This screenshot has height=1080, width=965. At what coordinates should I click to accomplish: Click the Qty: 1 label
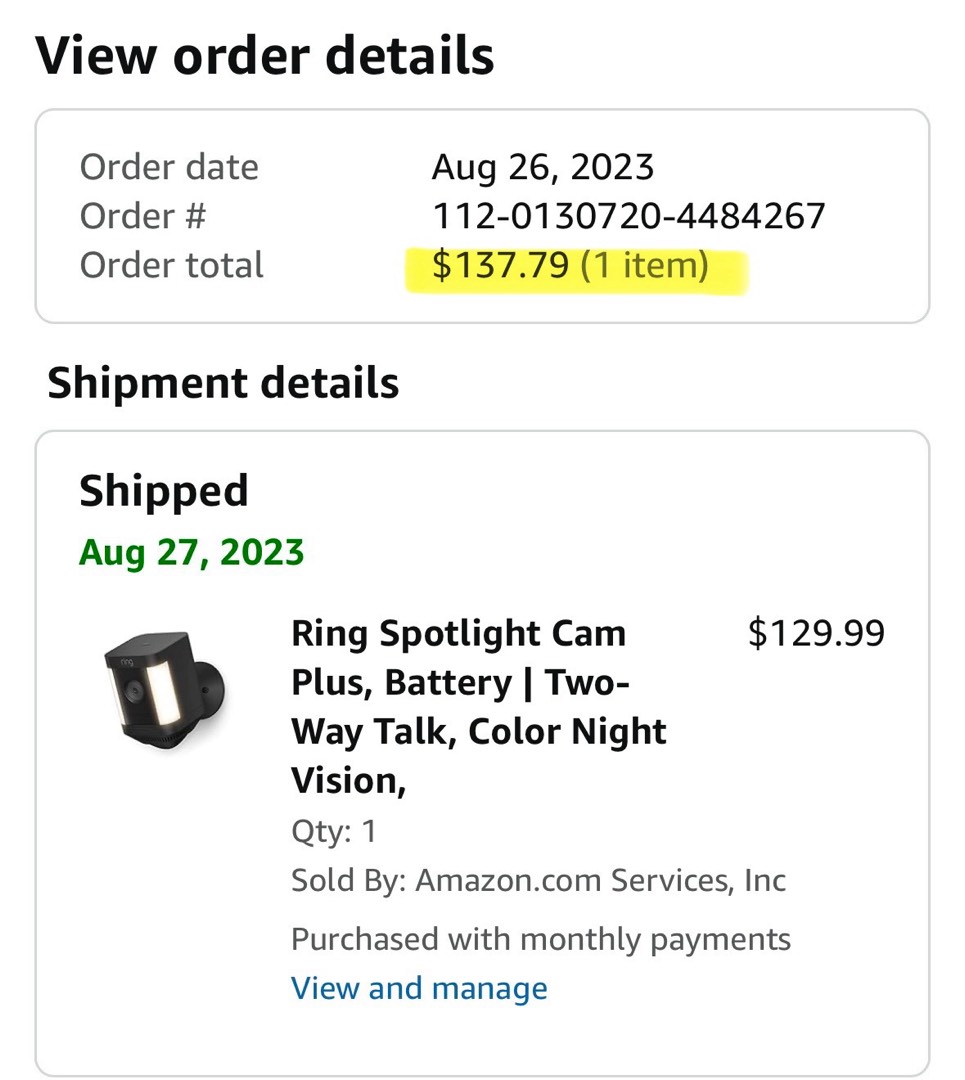point(334,831)
